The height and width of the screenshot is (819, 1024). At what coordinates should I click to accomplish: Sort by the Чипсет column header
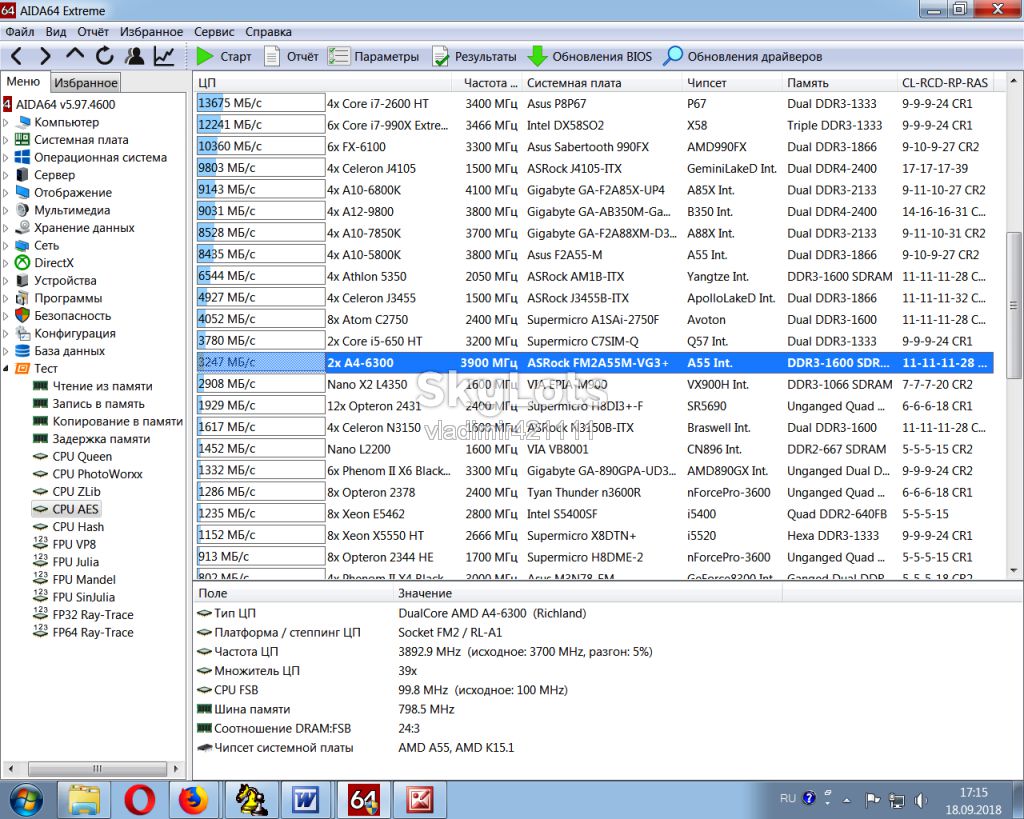coord(731,83)
